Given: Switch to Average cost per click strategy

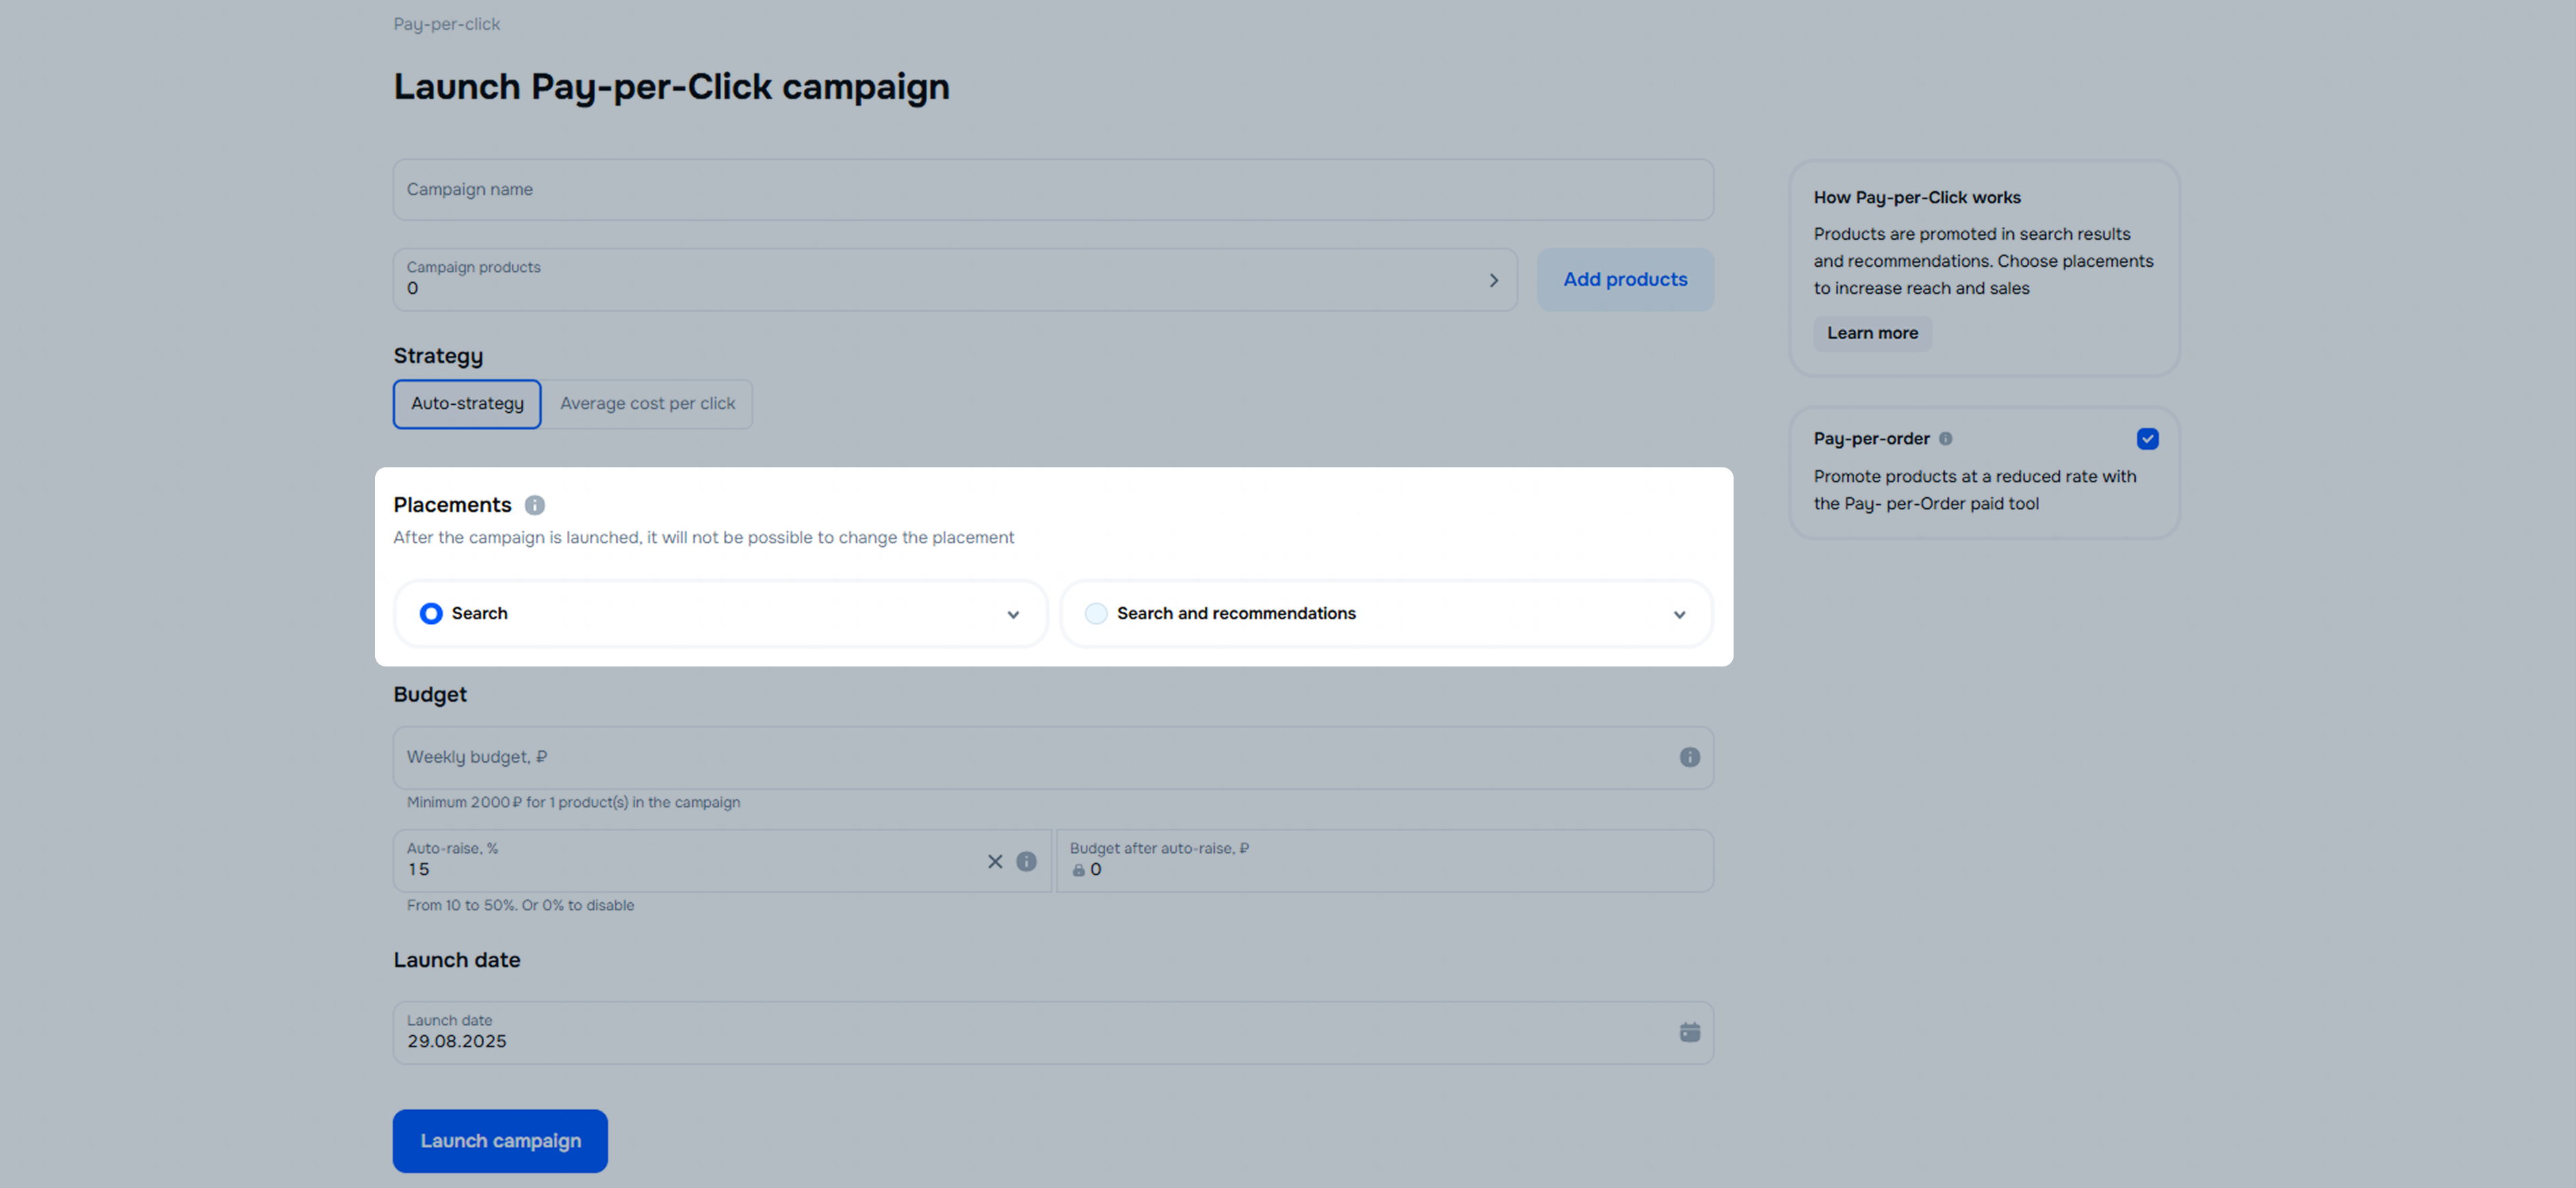Looking at the screenshot, I should (x=647, y=404).
